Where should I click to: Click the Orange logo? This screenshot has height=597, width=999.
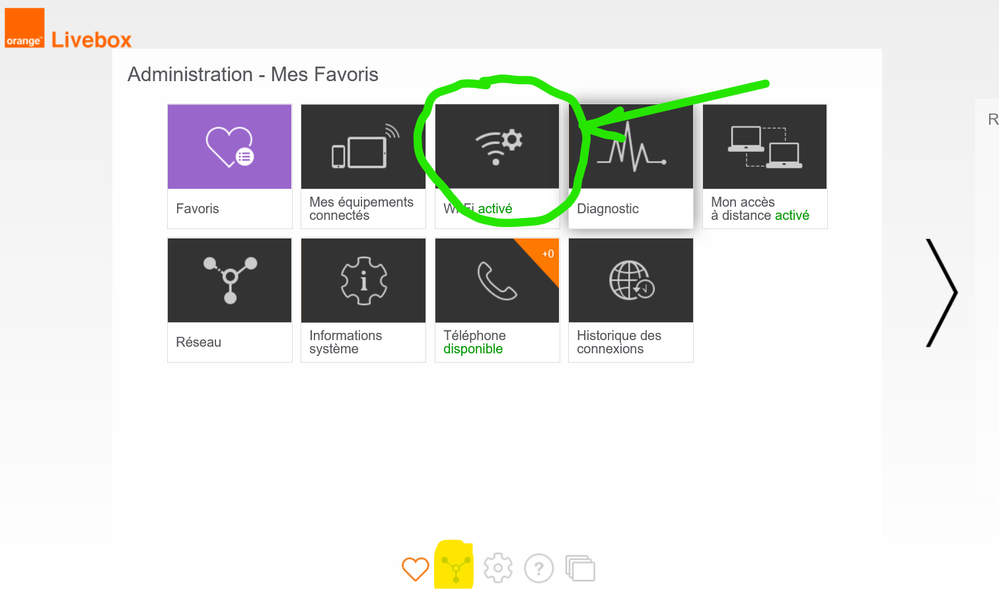tap(24, 28)
